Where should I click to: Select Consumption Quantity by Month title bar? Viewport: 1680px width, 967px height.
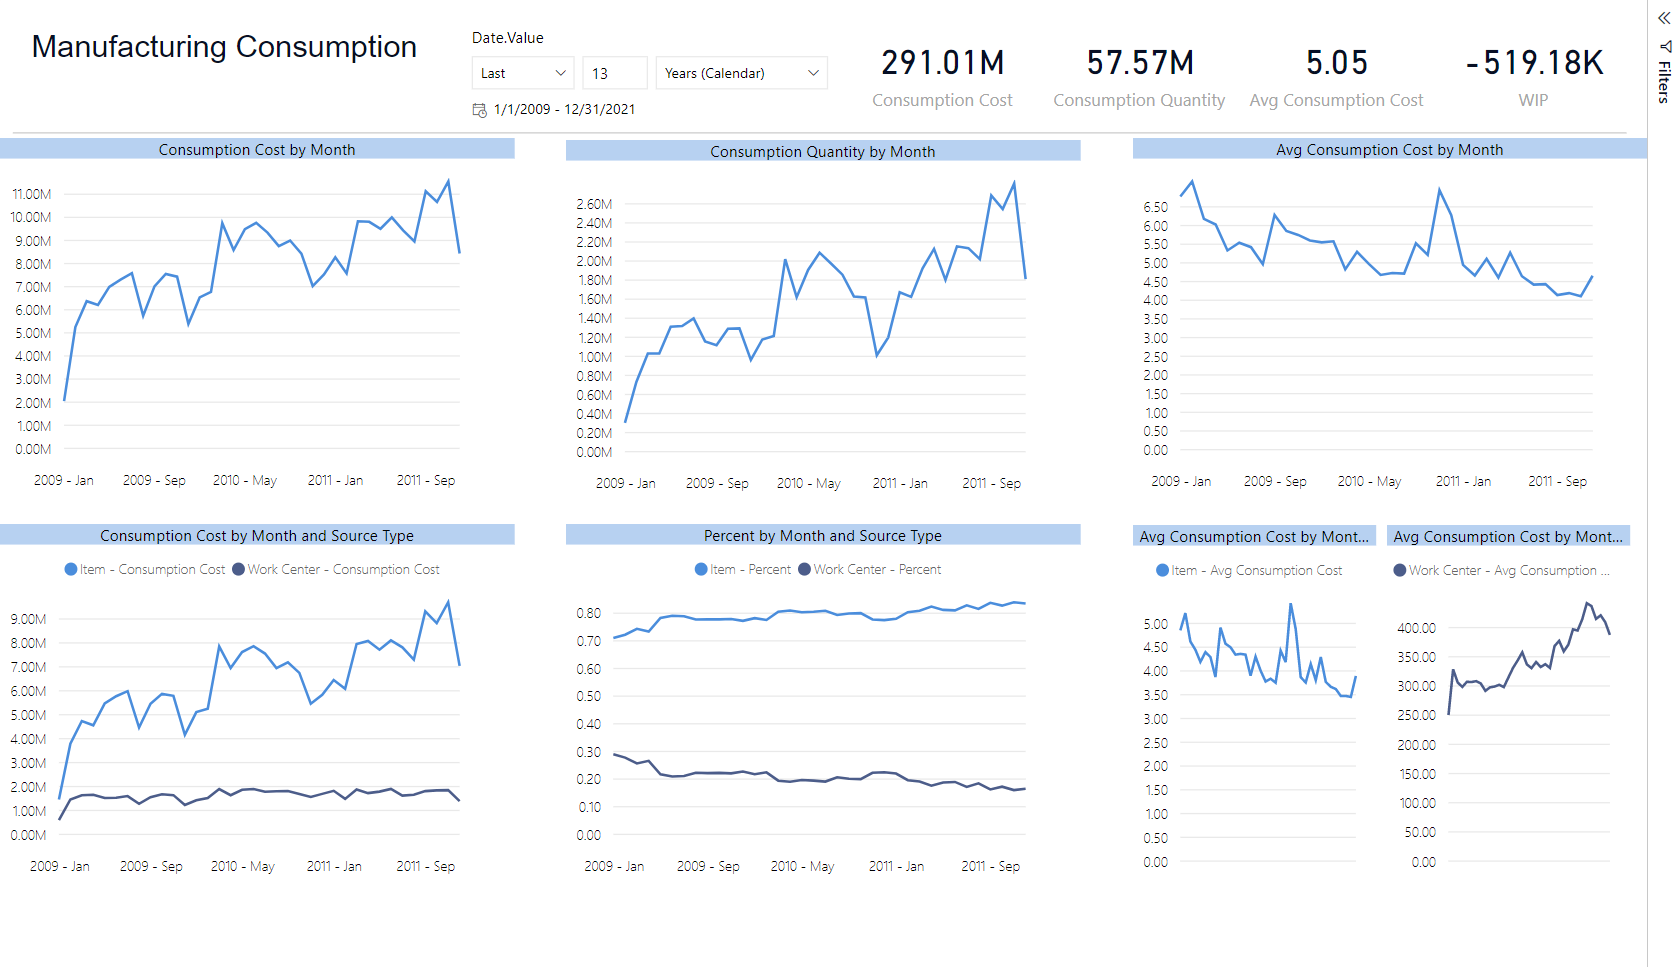coord(823,151)
